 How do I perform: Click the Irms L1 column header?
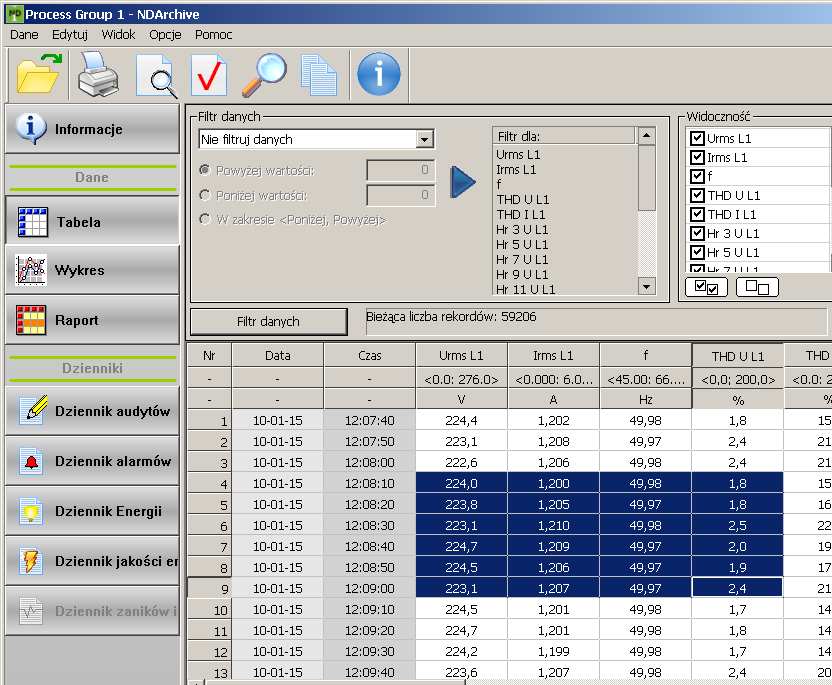click(553, 355)
